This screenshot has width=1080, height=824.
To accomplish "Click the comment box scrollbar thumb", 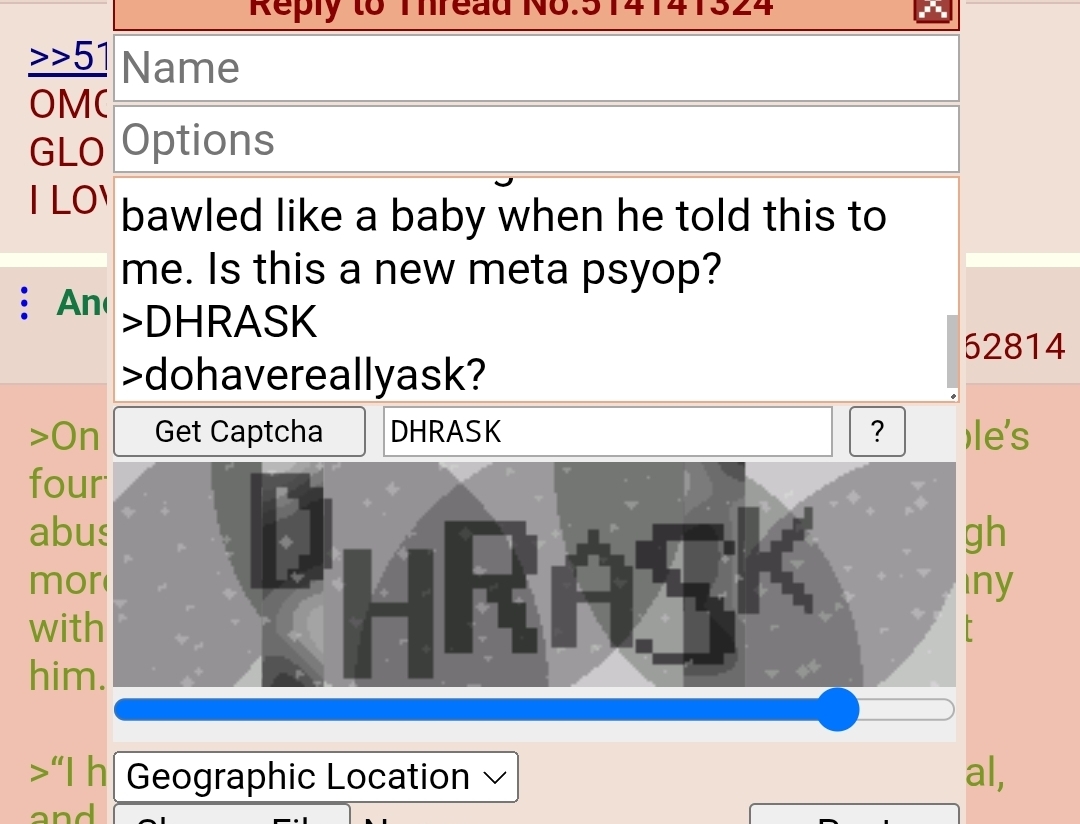I will (x=952, y=352).
